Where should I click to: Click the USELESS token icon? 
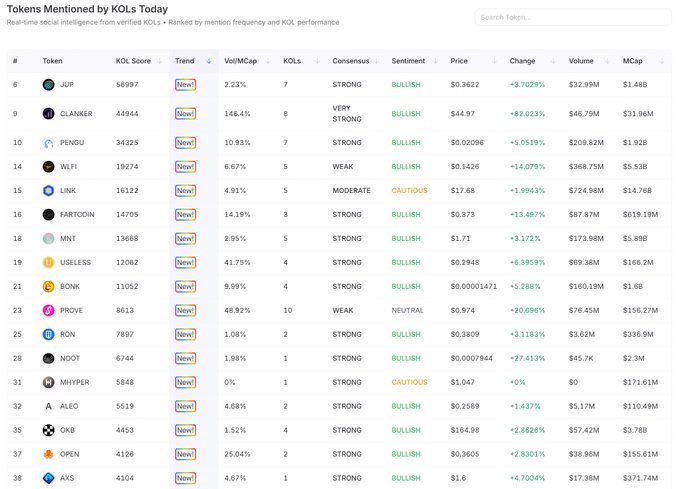click(x=48, y=262)
